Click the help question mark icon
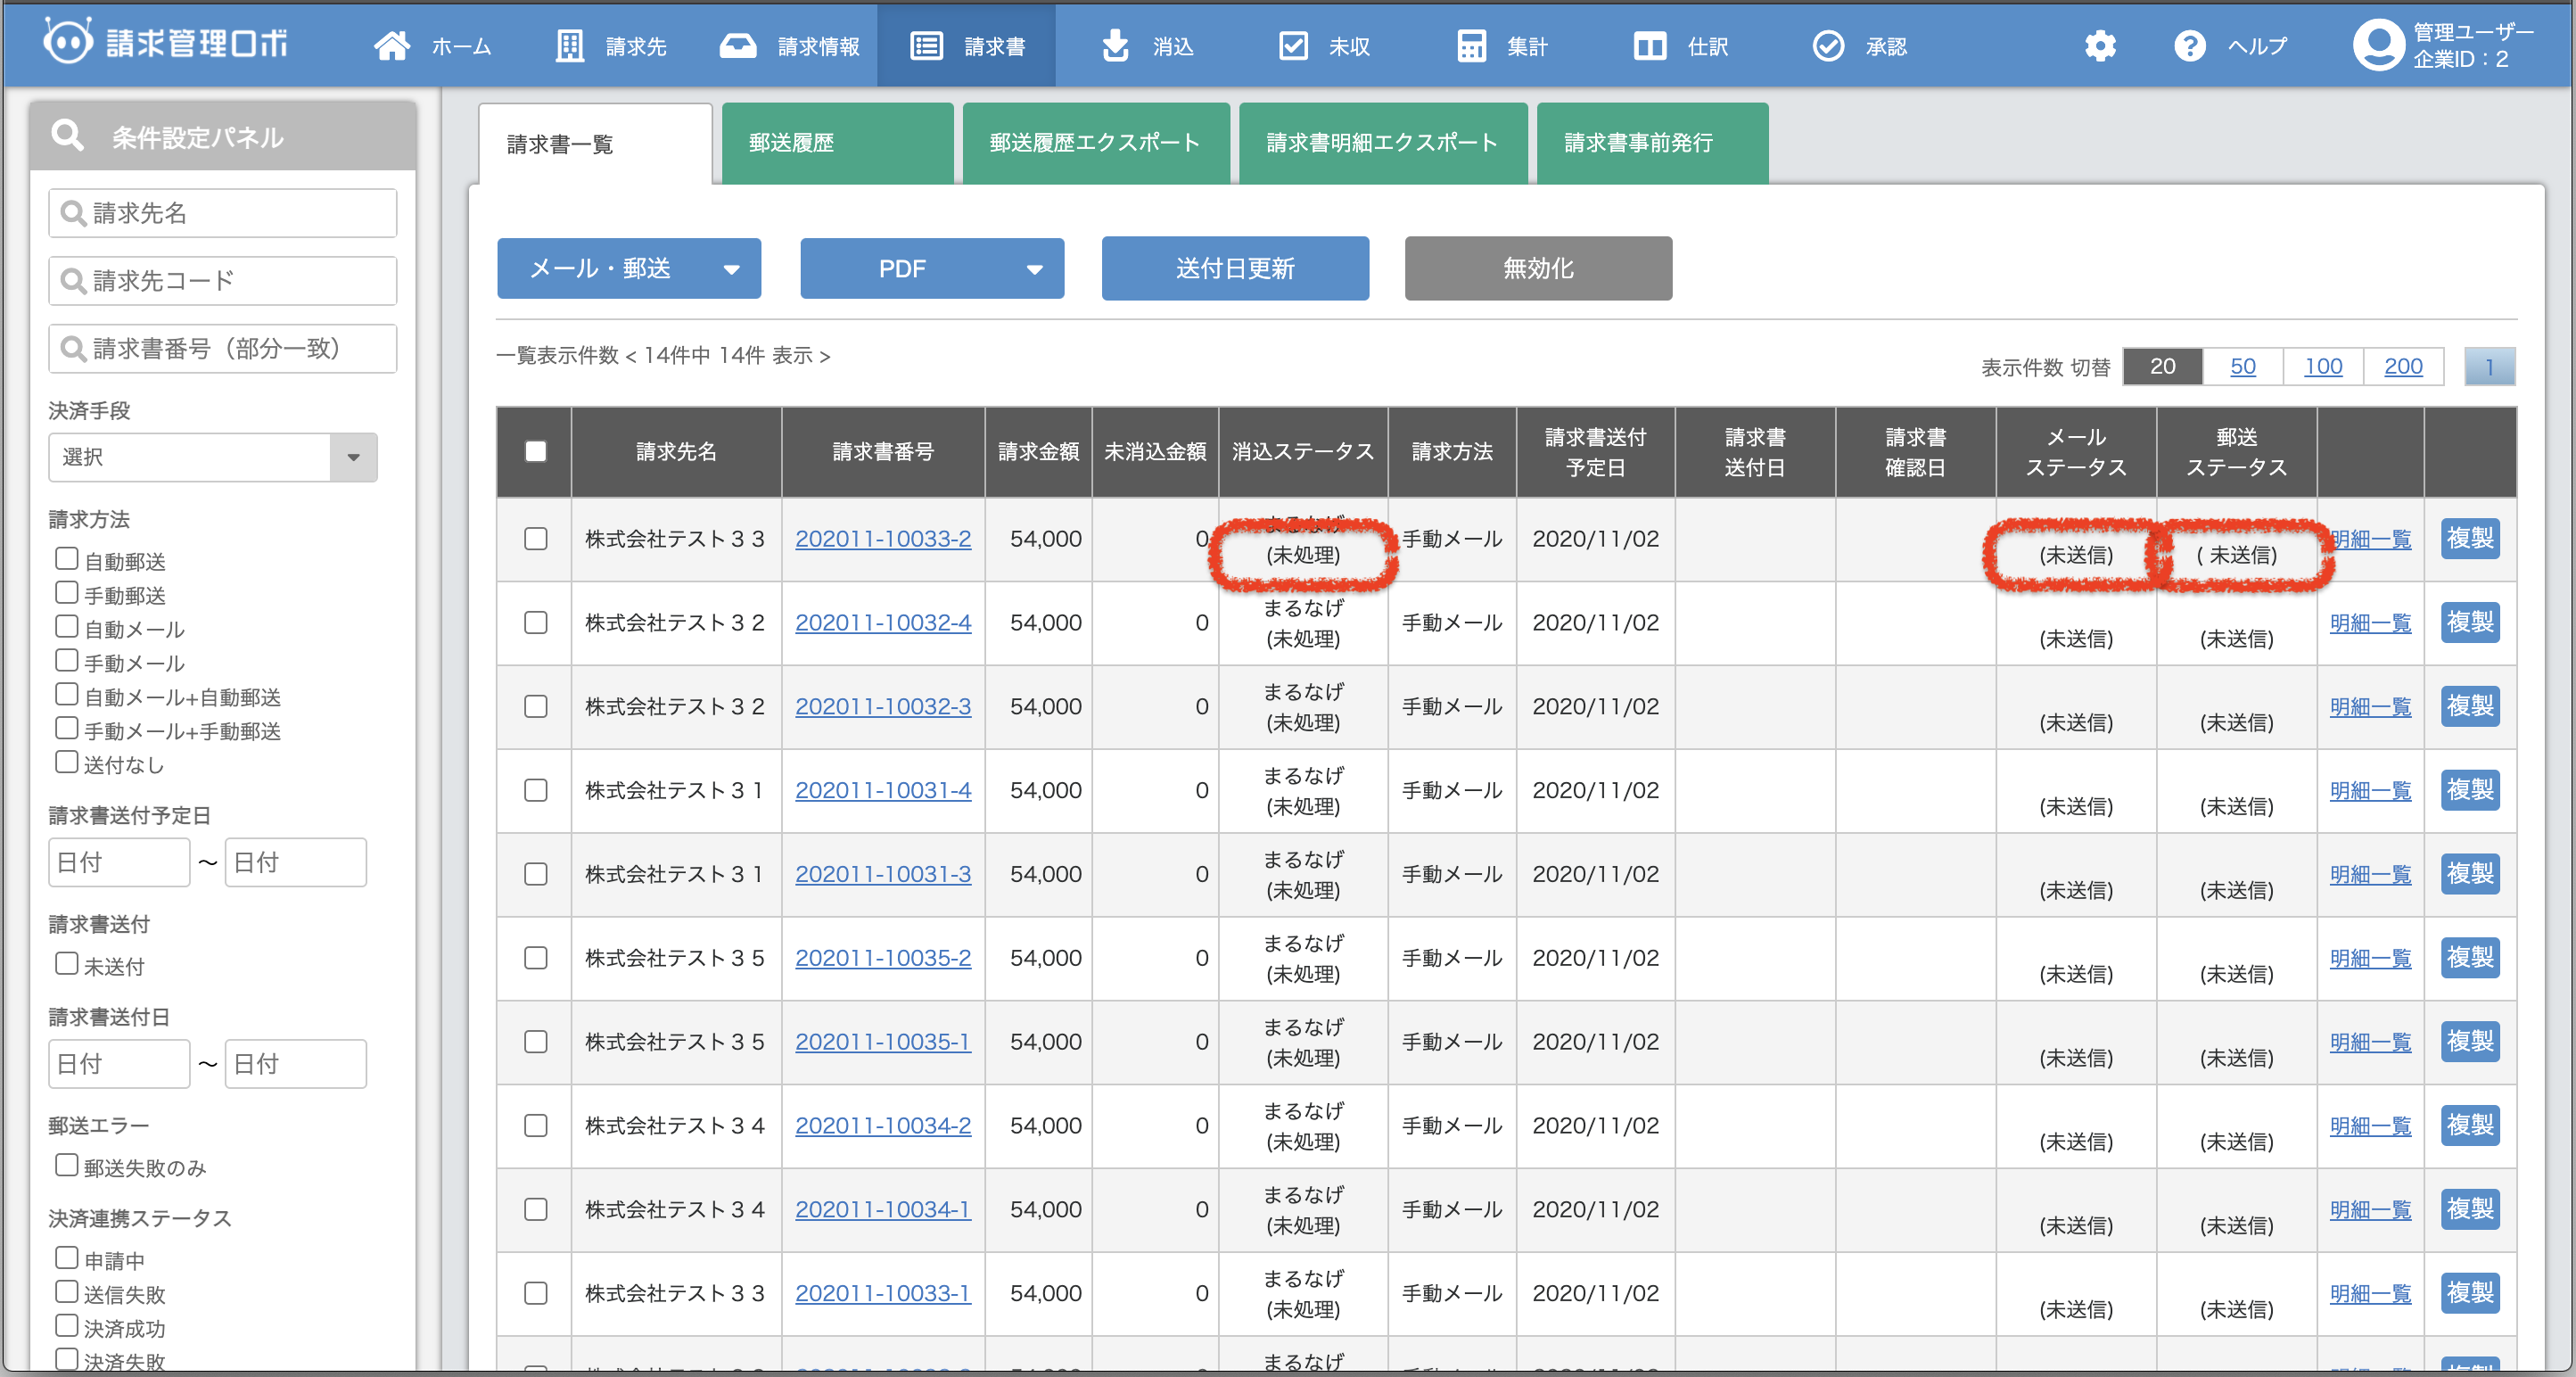The height and width of the screenshot is (1377, 2576). click(2189, 46)
